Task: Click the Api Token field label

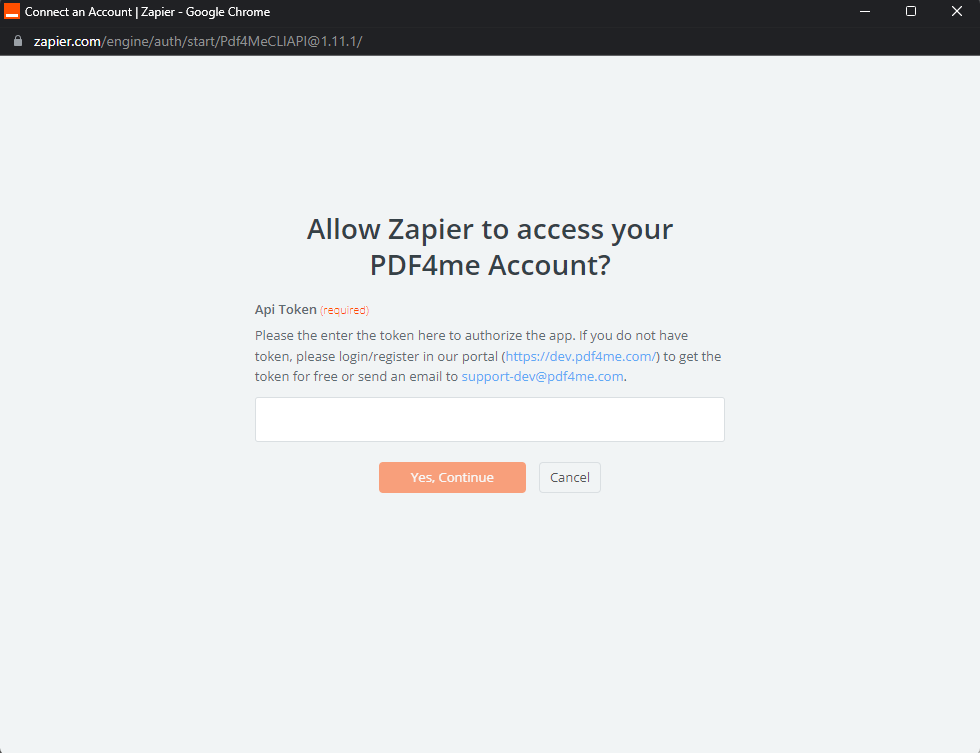Action: click(x=284, y=310)
